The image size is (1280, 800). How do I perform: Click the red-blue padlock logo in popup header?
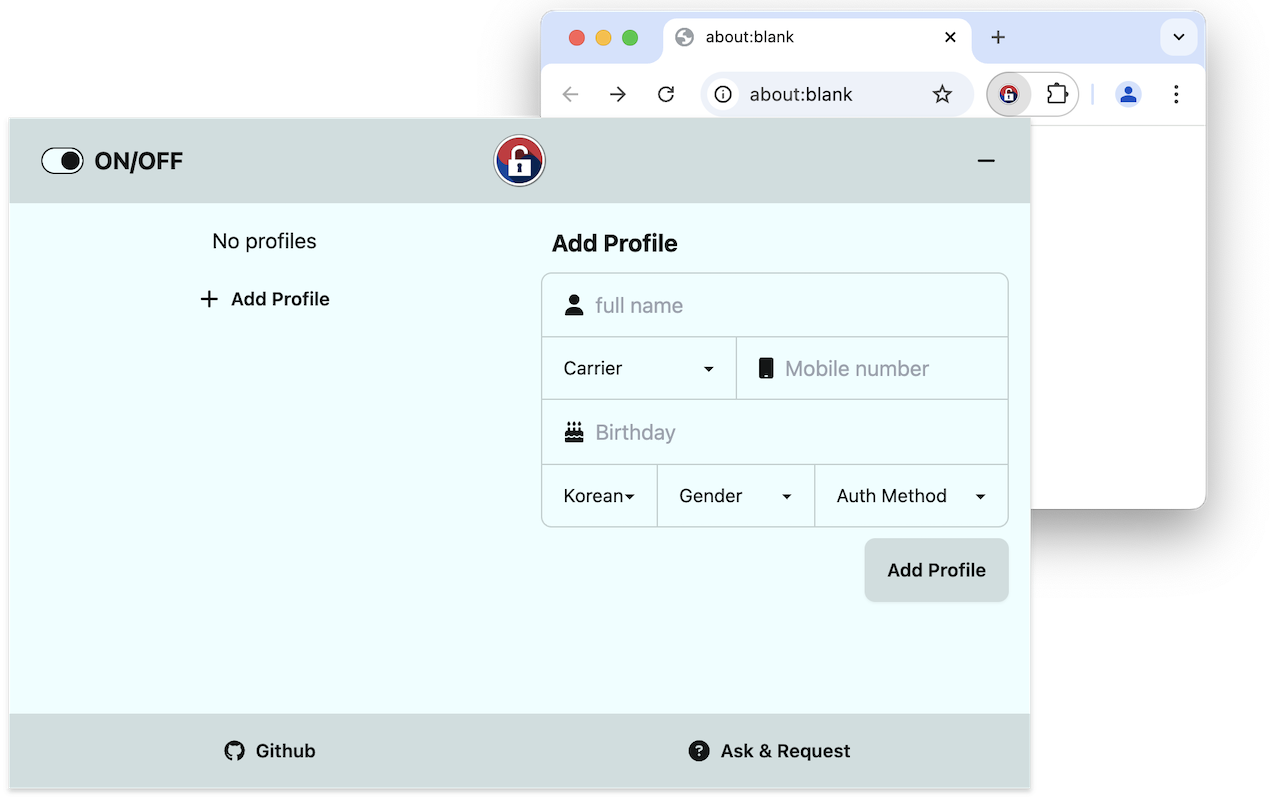[519, 161]
